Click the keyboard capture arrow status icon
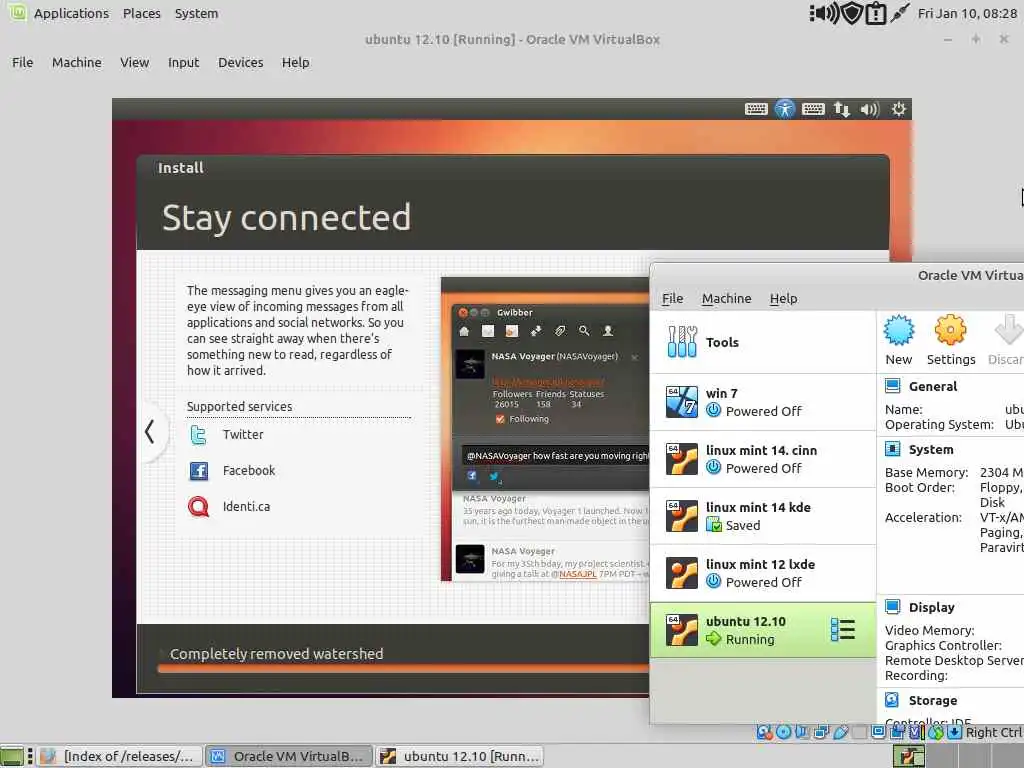The height and width of the screenshot is (768, 1024). pos(954,732)
